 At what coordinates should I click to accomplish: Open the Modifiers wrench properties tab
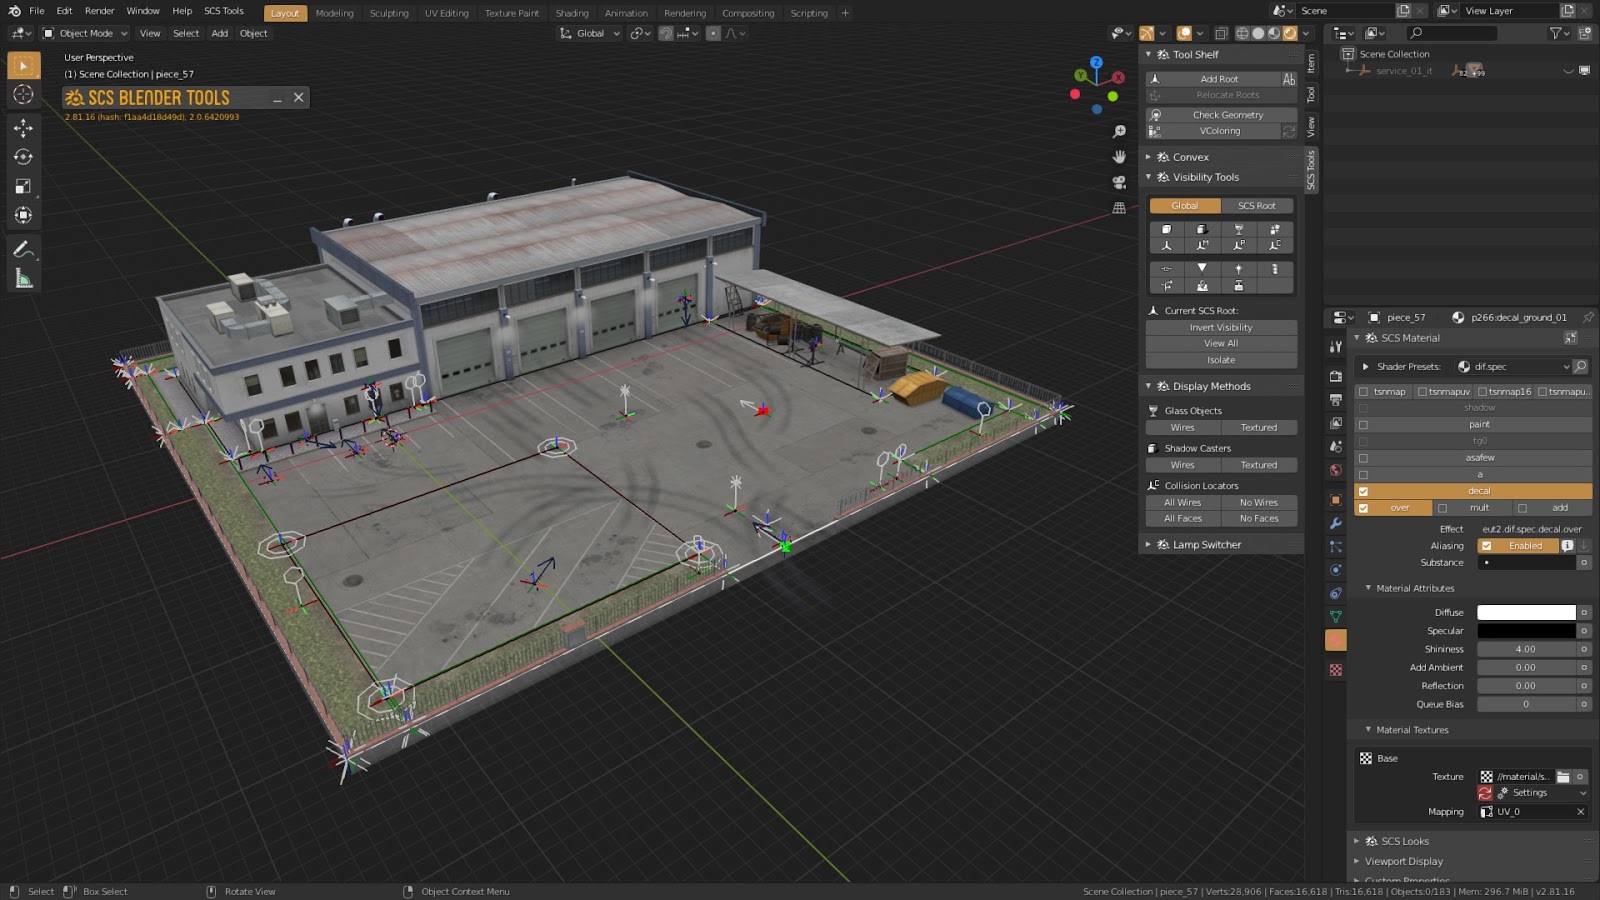pyautogui.click(x=1335, y=523)
